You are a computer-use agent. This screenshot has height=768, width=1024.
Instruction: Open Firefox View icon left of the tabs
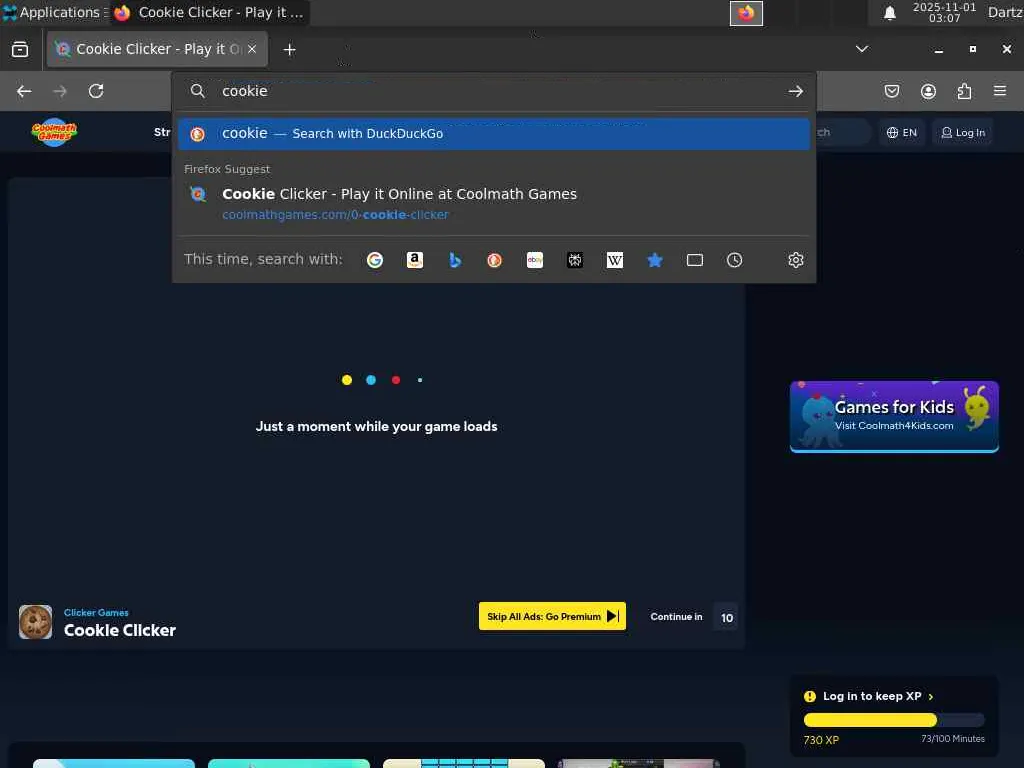pyautogui.click(x=20, y=50)
